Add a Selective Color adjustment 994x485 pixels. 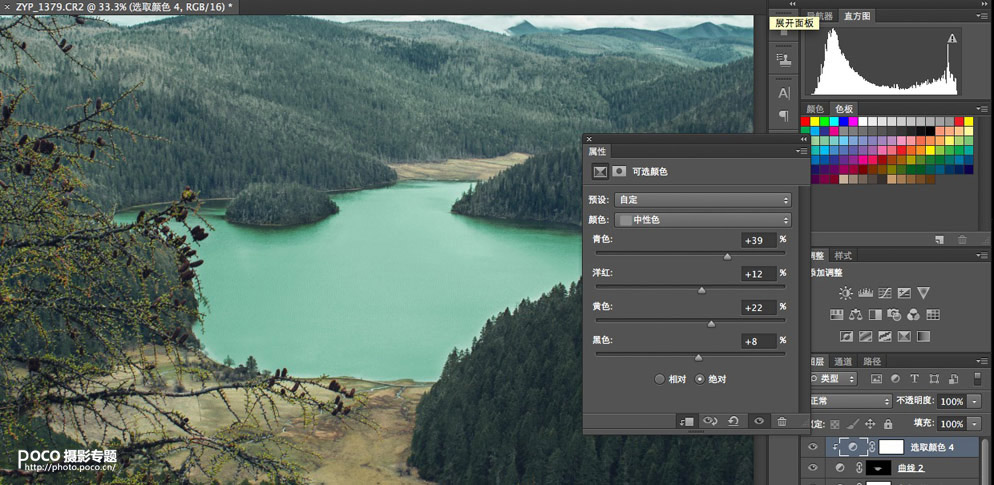pyautogui.click(x=904, y=336)
